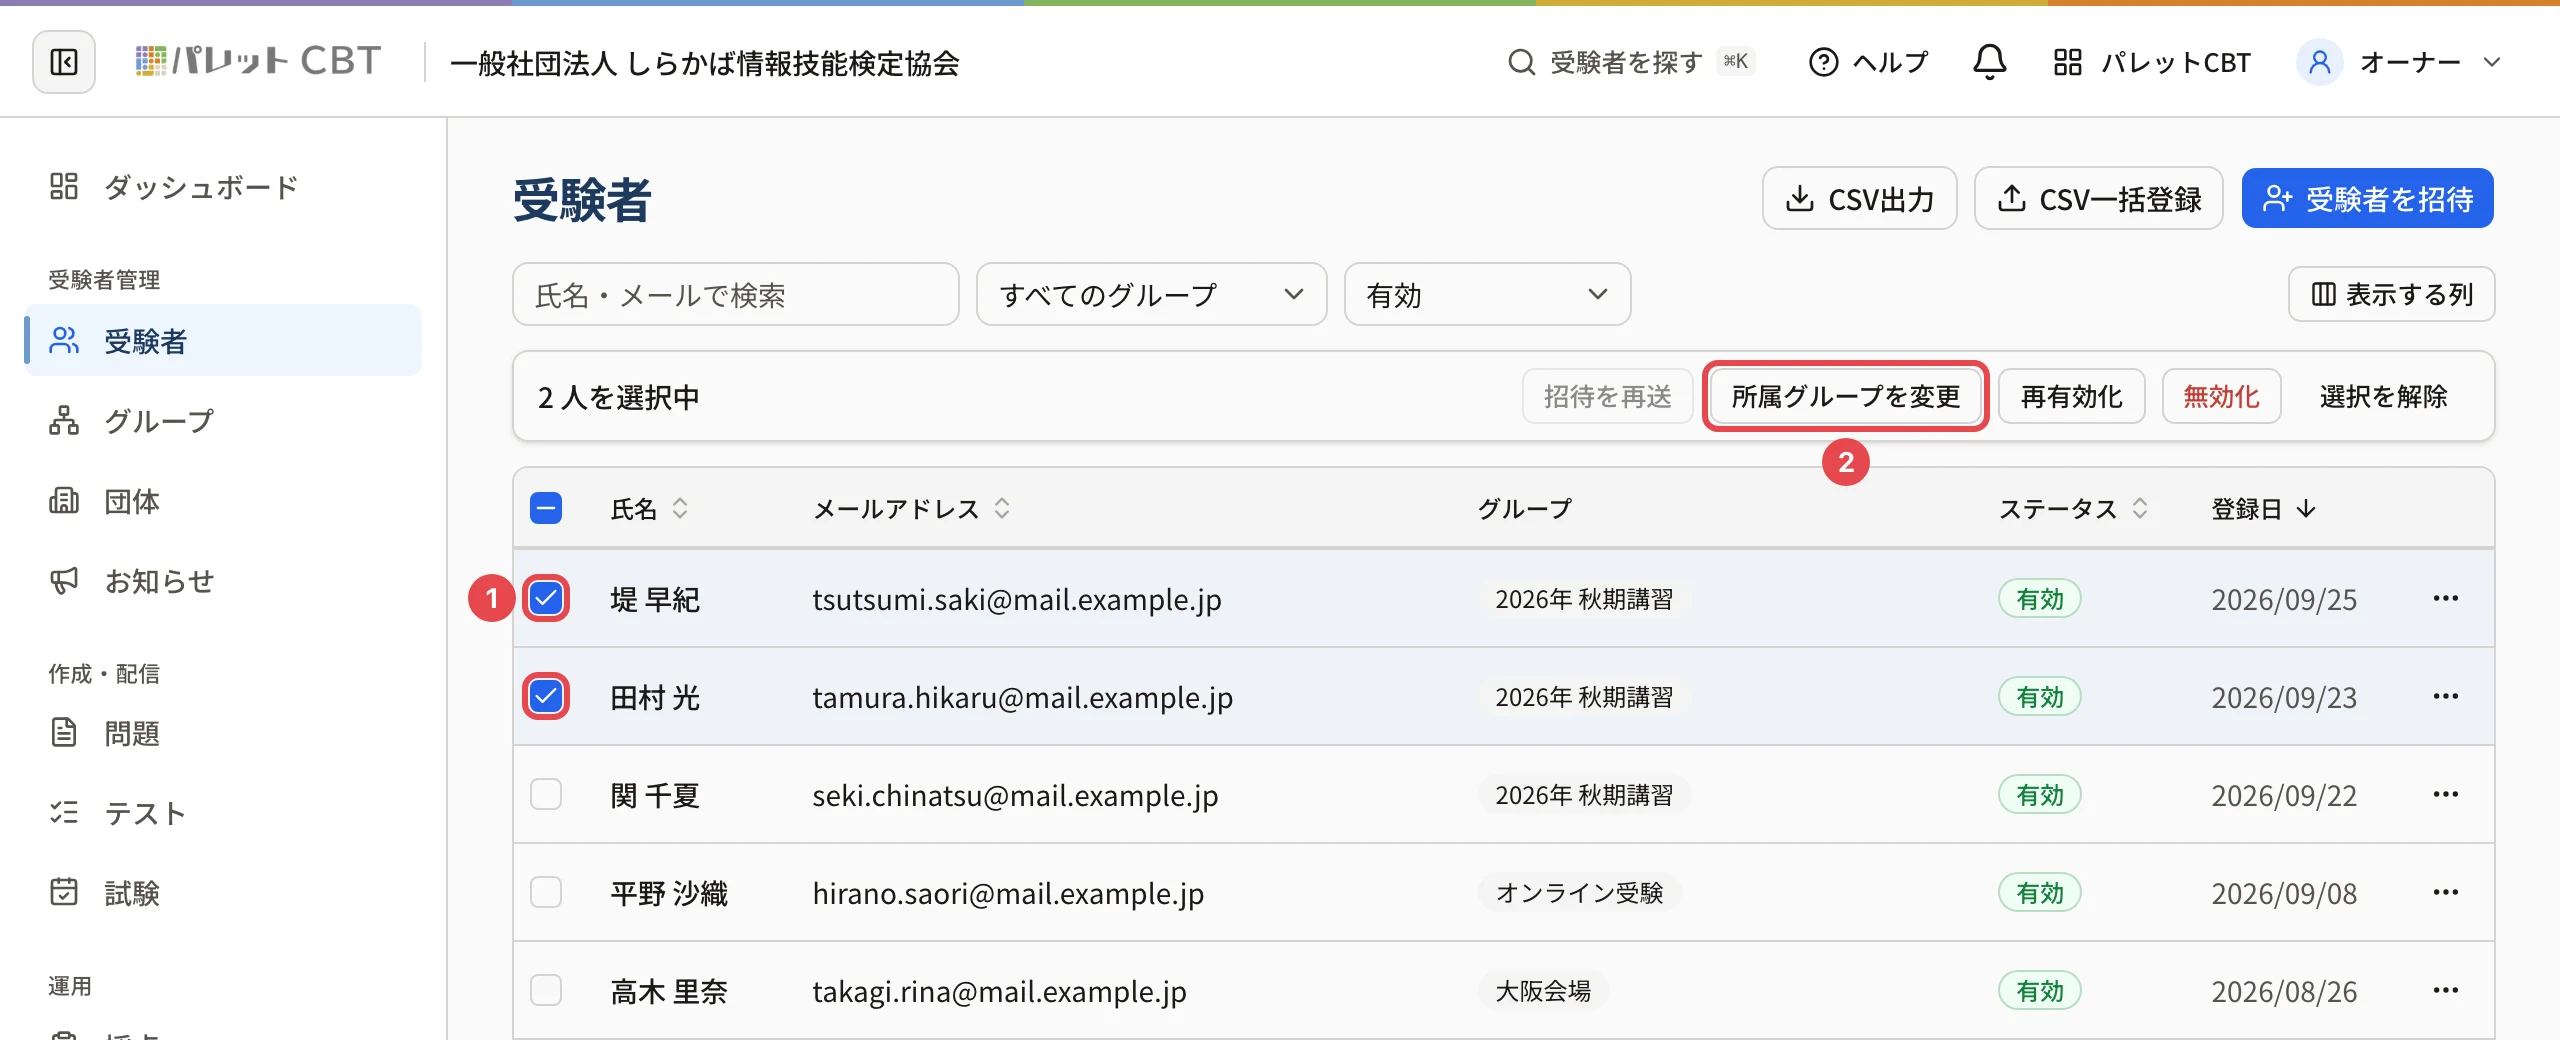Screen dimensions: 2560x1040
Task: Click the CSV一括登録 upload button
Action: (x=2098, y=199)
